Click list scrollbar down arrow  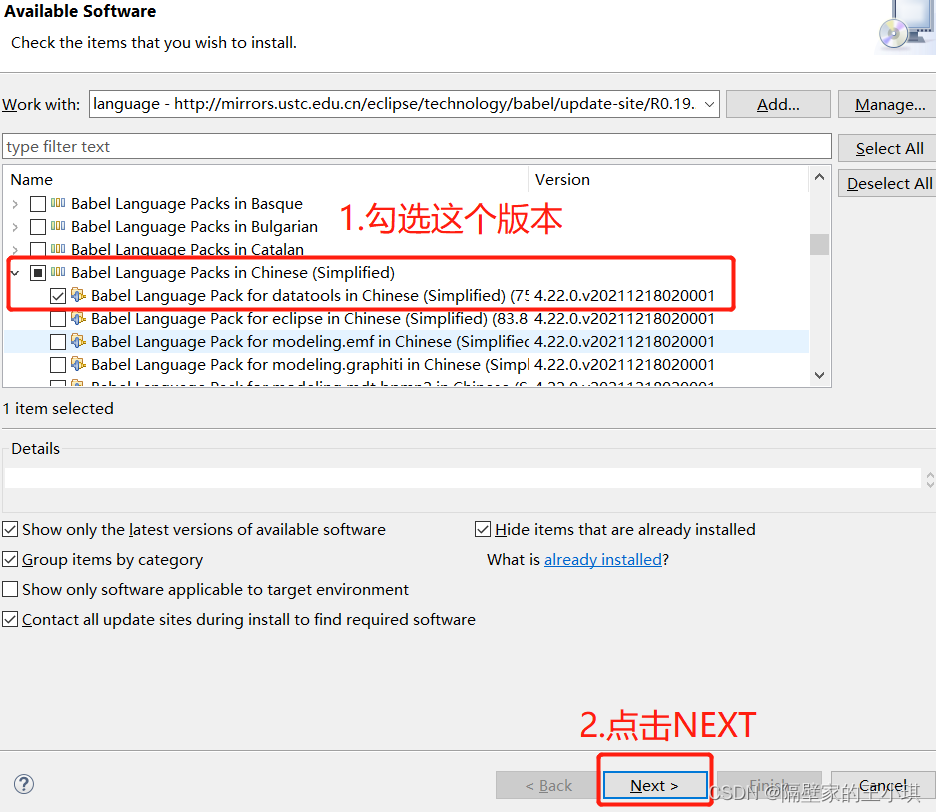click(x=820, y=375)
